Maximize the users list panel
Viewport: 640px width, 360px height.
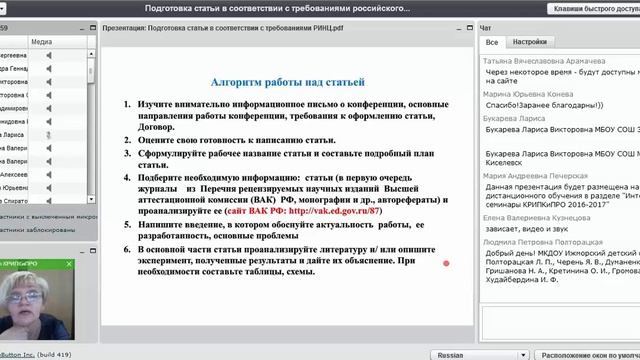[93, 28]
